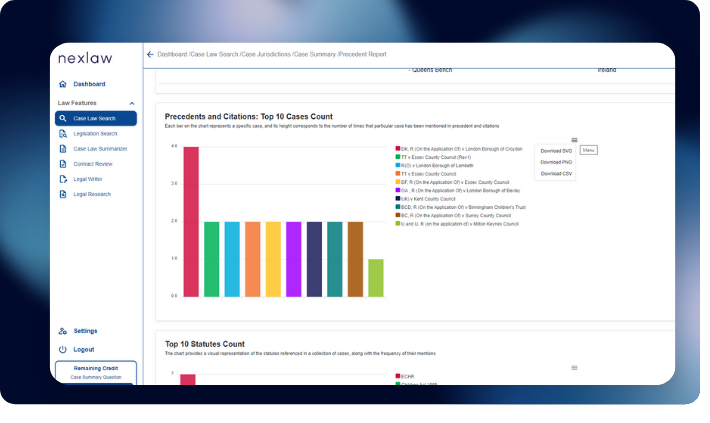Viewport: 710px width, 423px height.
Task: Click the light blue bar in the cases chart
Action: pyautogui.click(x=232, y=260)
